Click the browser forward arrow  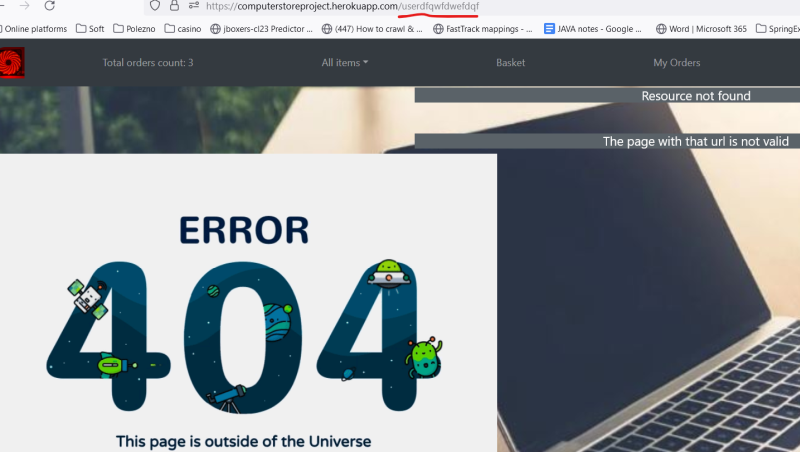24,6
